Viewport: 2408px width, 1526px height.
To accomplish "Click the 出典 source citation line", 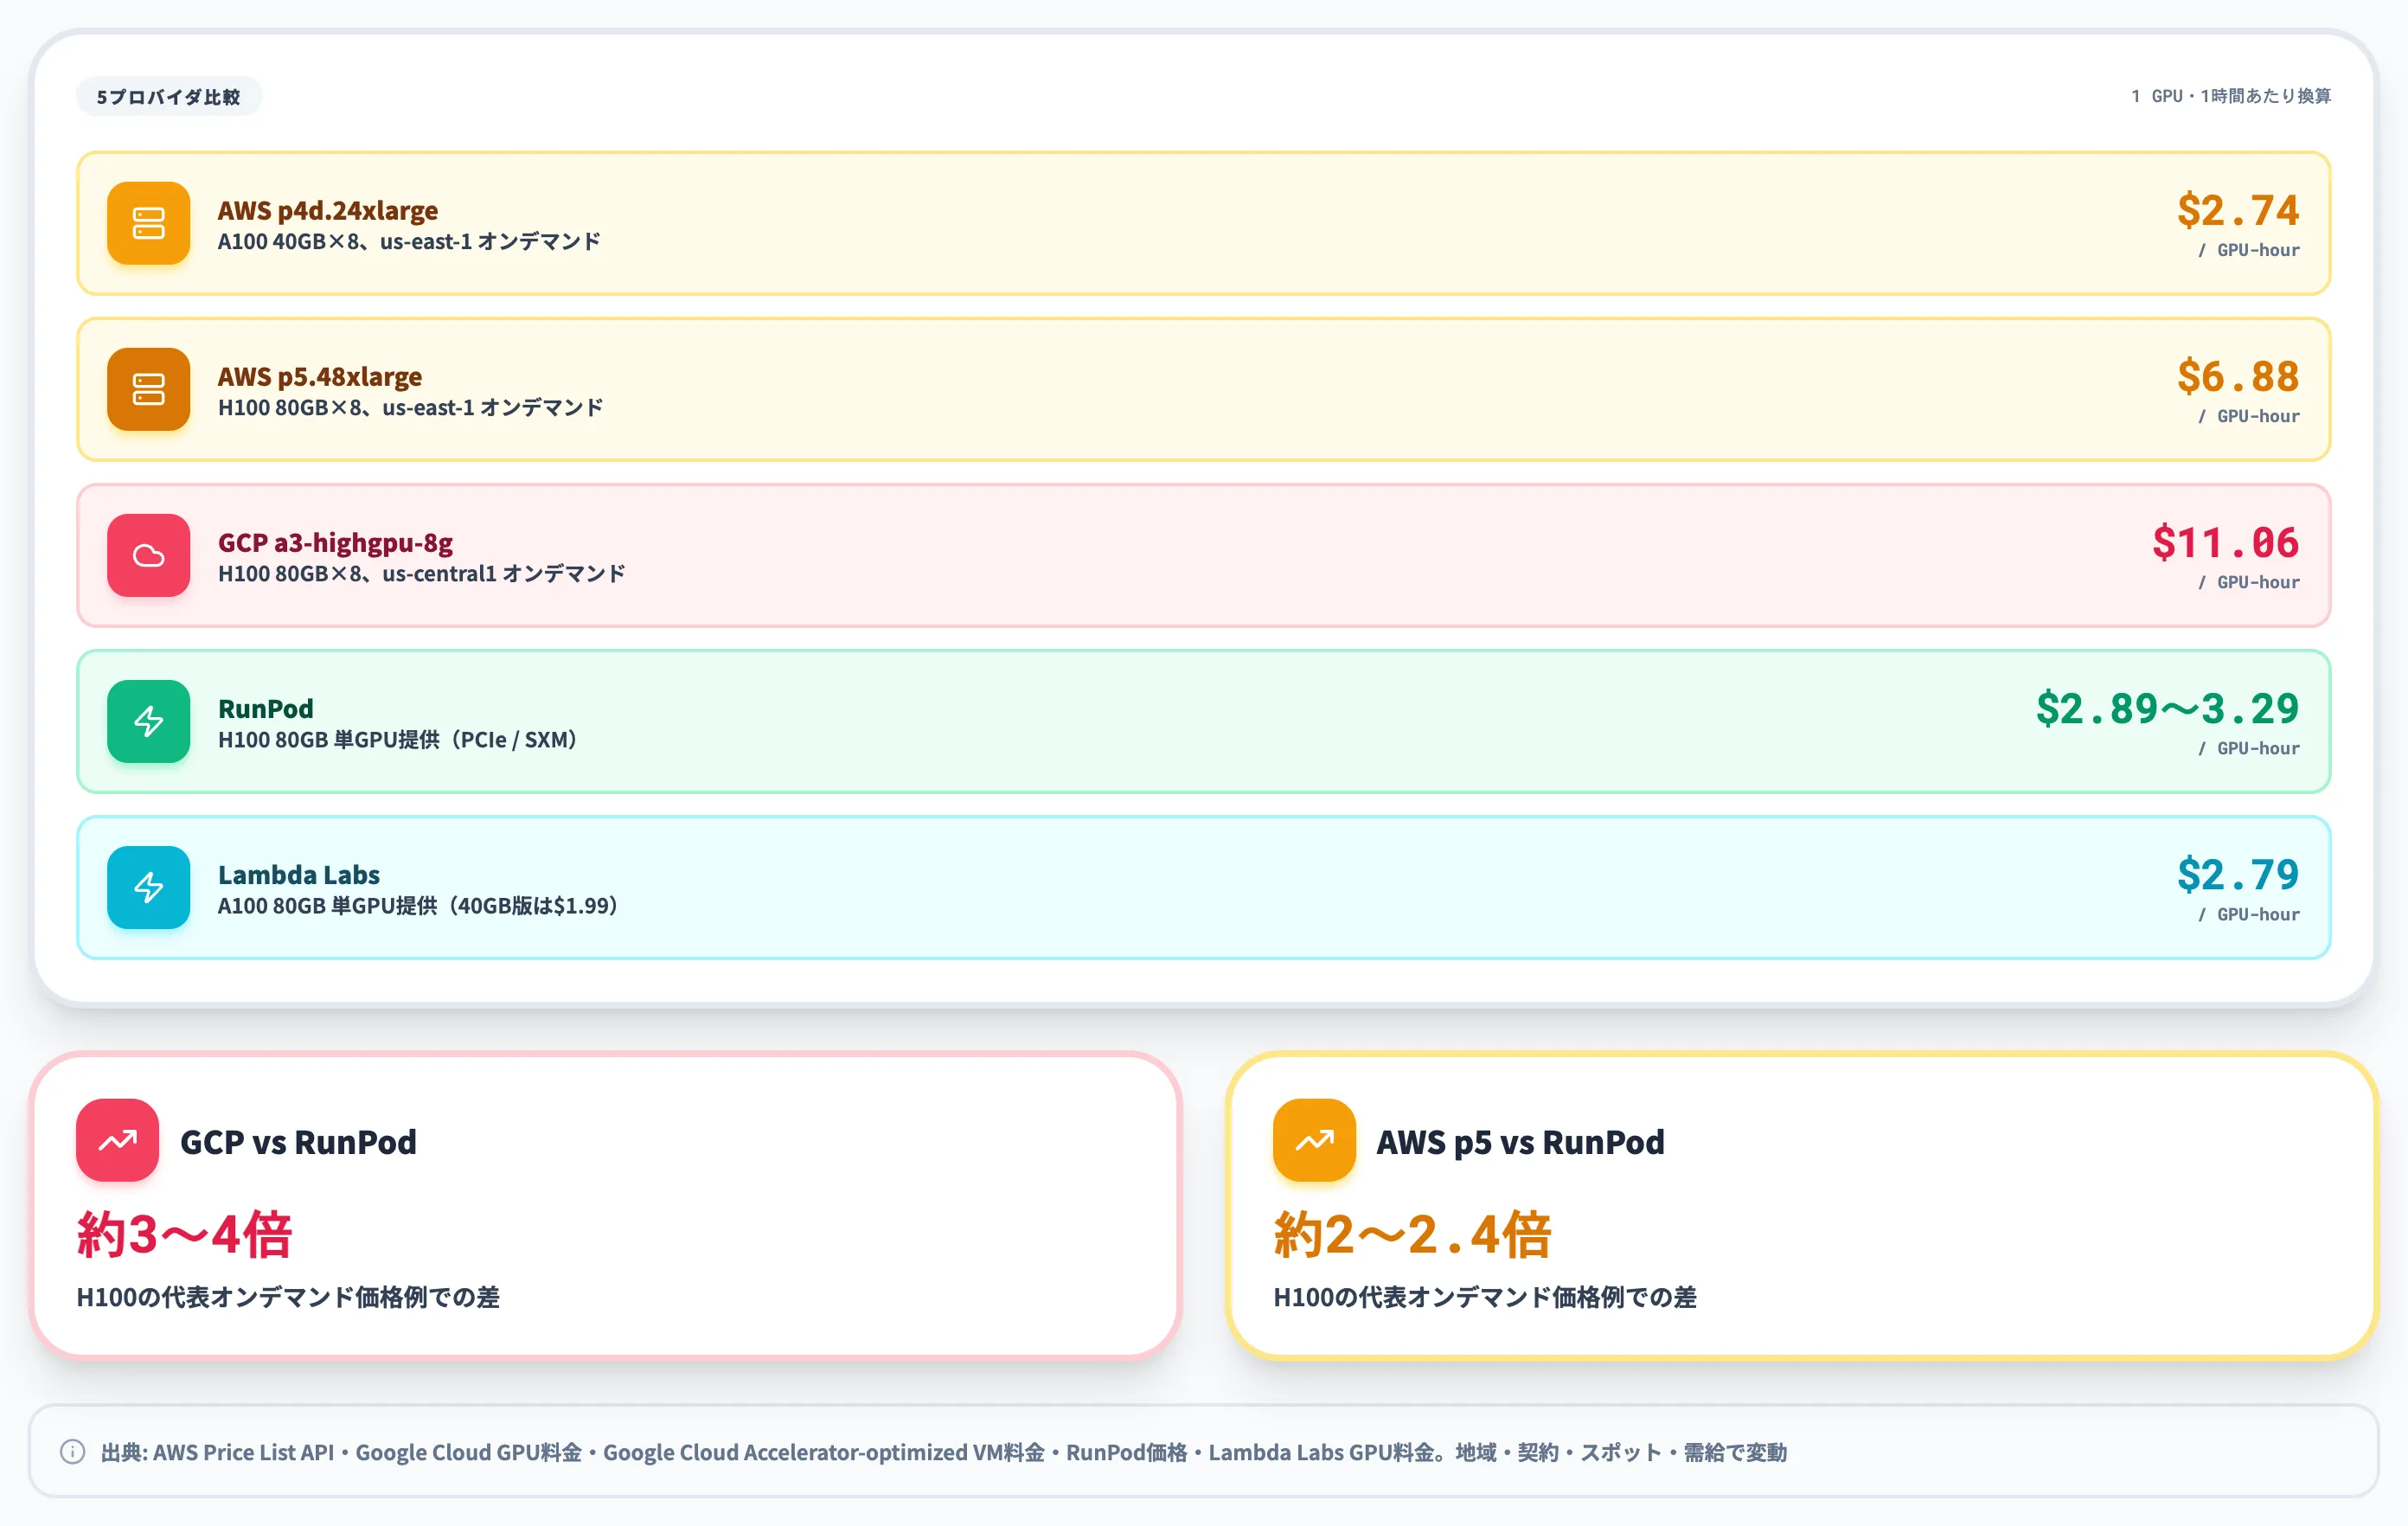I will (943, 1452).
